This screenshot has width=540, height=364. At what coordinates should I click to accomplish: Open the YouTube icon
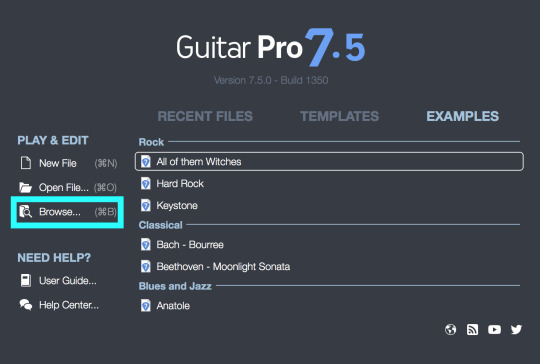495,330
